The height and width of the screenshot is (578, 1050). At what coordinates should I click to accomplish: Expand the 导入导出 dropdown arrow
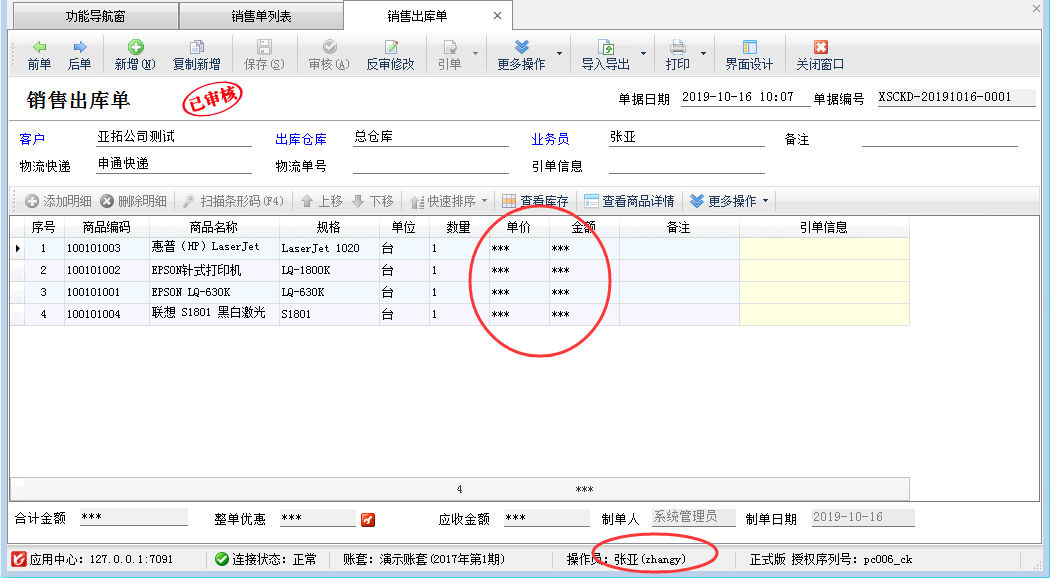[x=643, y=54]
